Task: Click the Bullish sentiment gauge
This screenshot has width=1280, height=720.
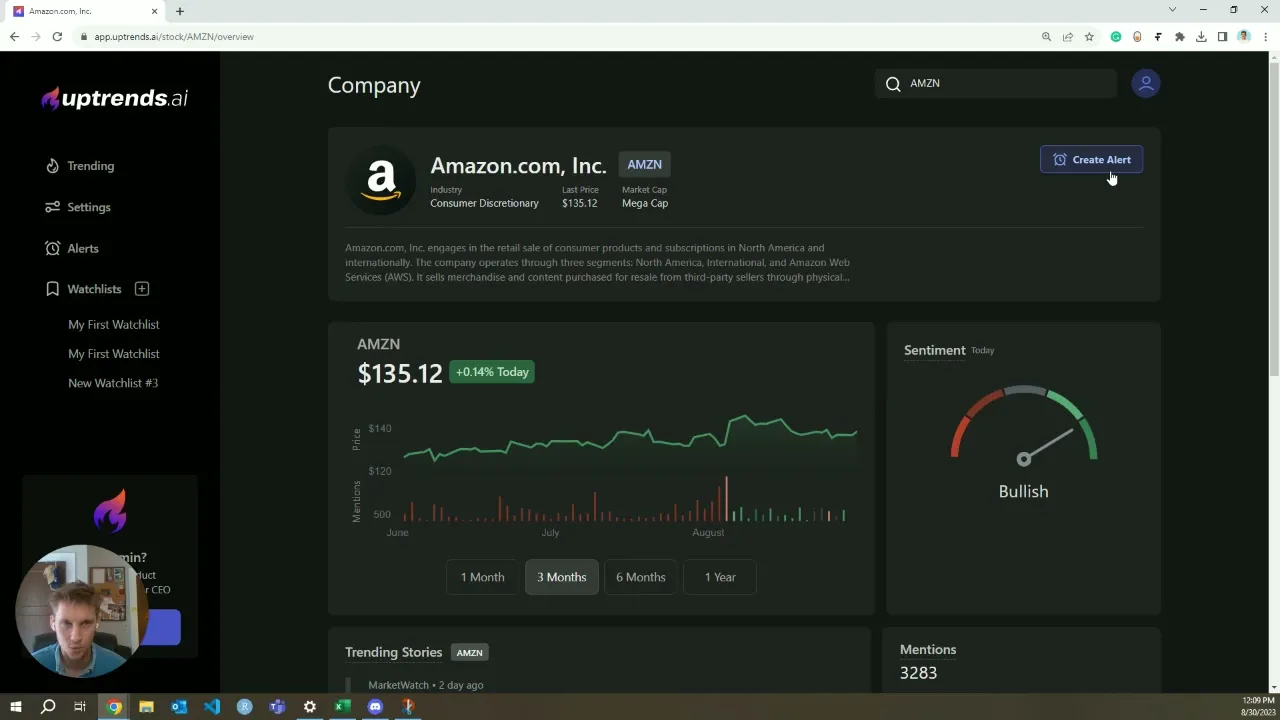Action: (x=1023, y=427)
